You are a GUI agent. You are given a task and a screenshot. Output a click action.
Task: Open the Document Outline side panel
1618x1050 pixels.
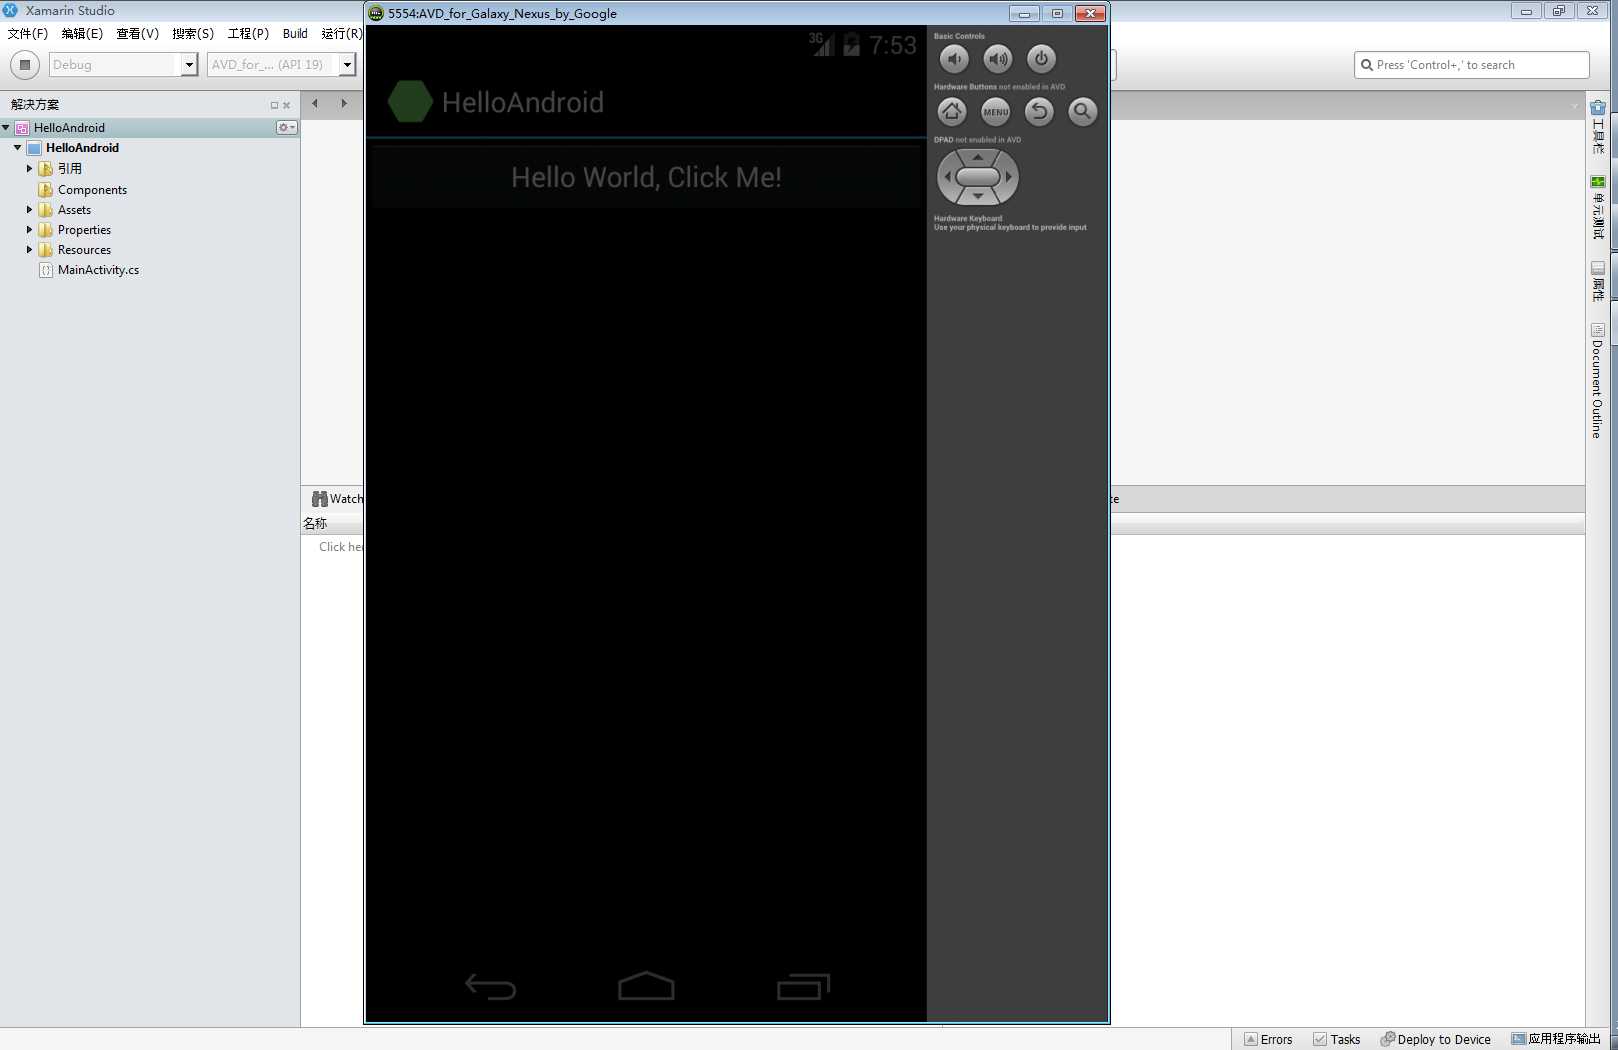[x=1598, y=381]
